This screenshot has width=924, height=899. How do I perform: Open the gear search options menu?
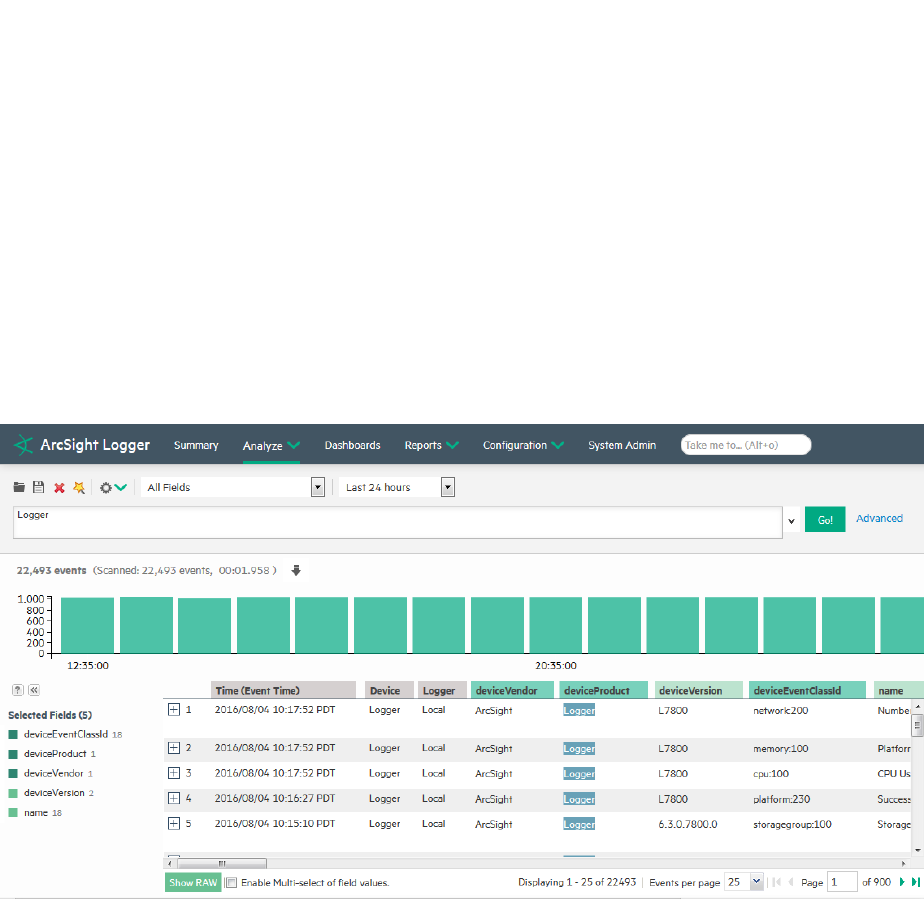click(113, 488)
